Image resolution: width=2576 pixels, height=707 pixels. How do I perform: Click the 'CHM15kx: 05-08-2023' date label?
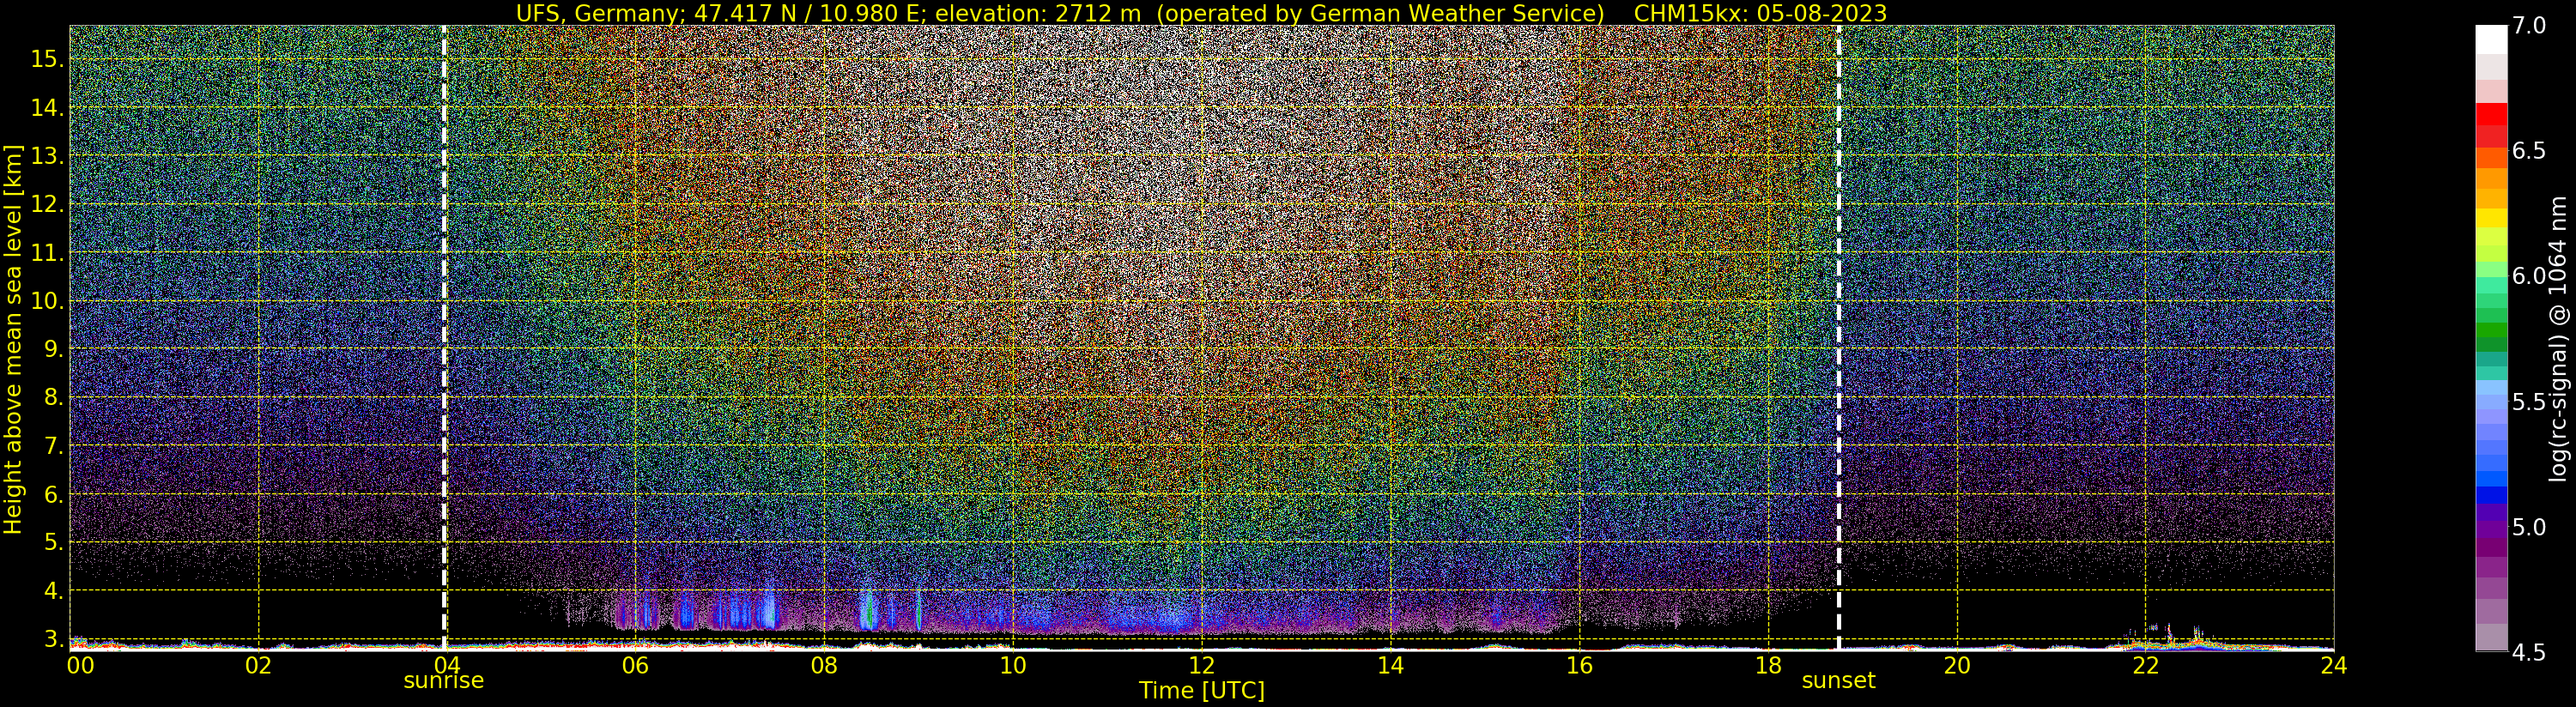tap(1760, 13)
